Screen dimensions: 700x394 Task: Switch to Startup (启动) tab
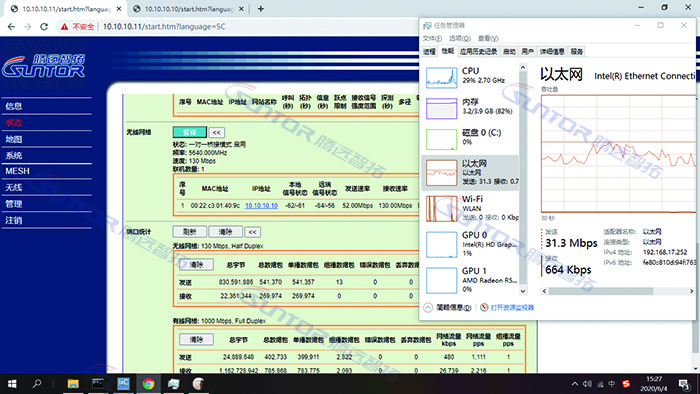coord(509,52)
